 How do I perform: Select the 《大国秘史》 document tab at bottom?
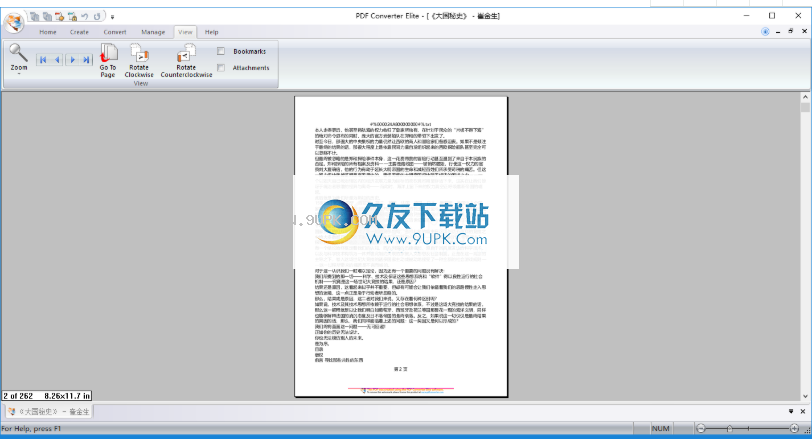tap(49, 412)
